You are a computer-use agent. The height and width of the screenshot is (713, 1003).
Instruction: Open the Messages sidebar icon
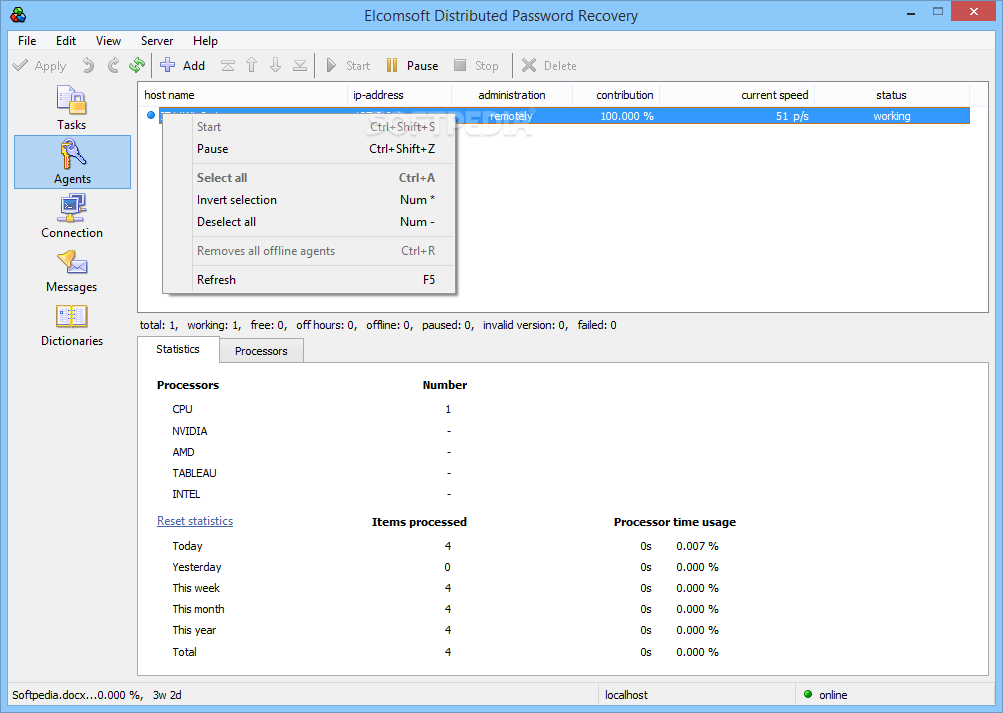tap(72, 271)
